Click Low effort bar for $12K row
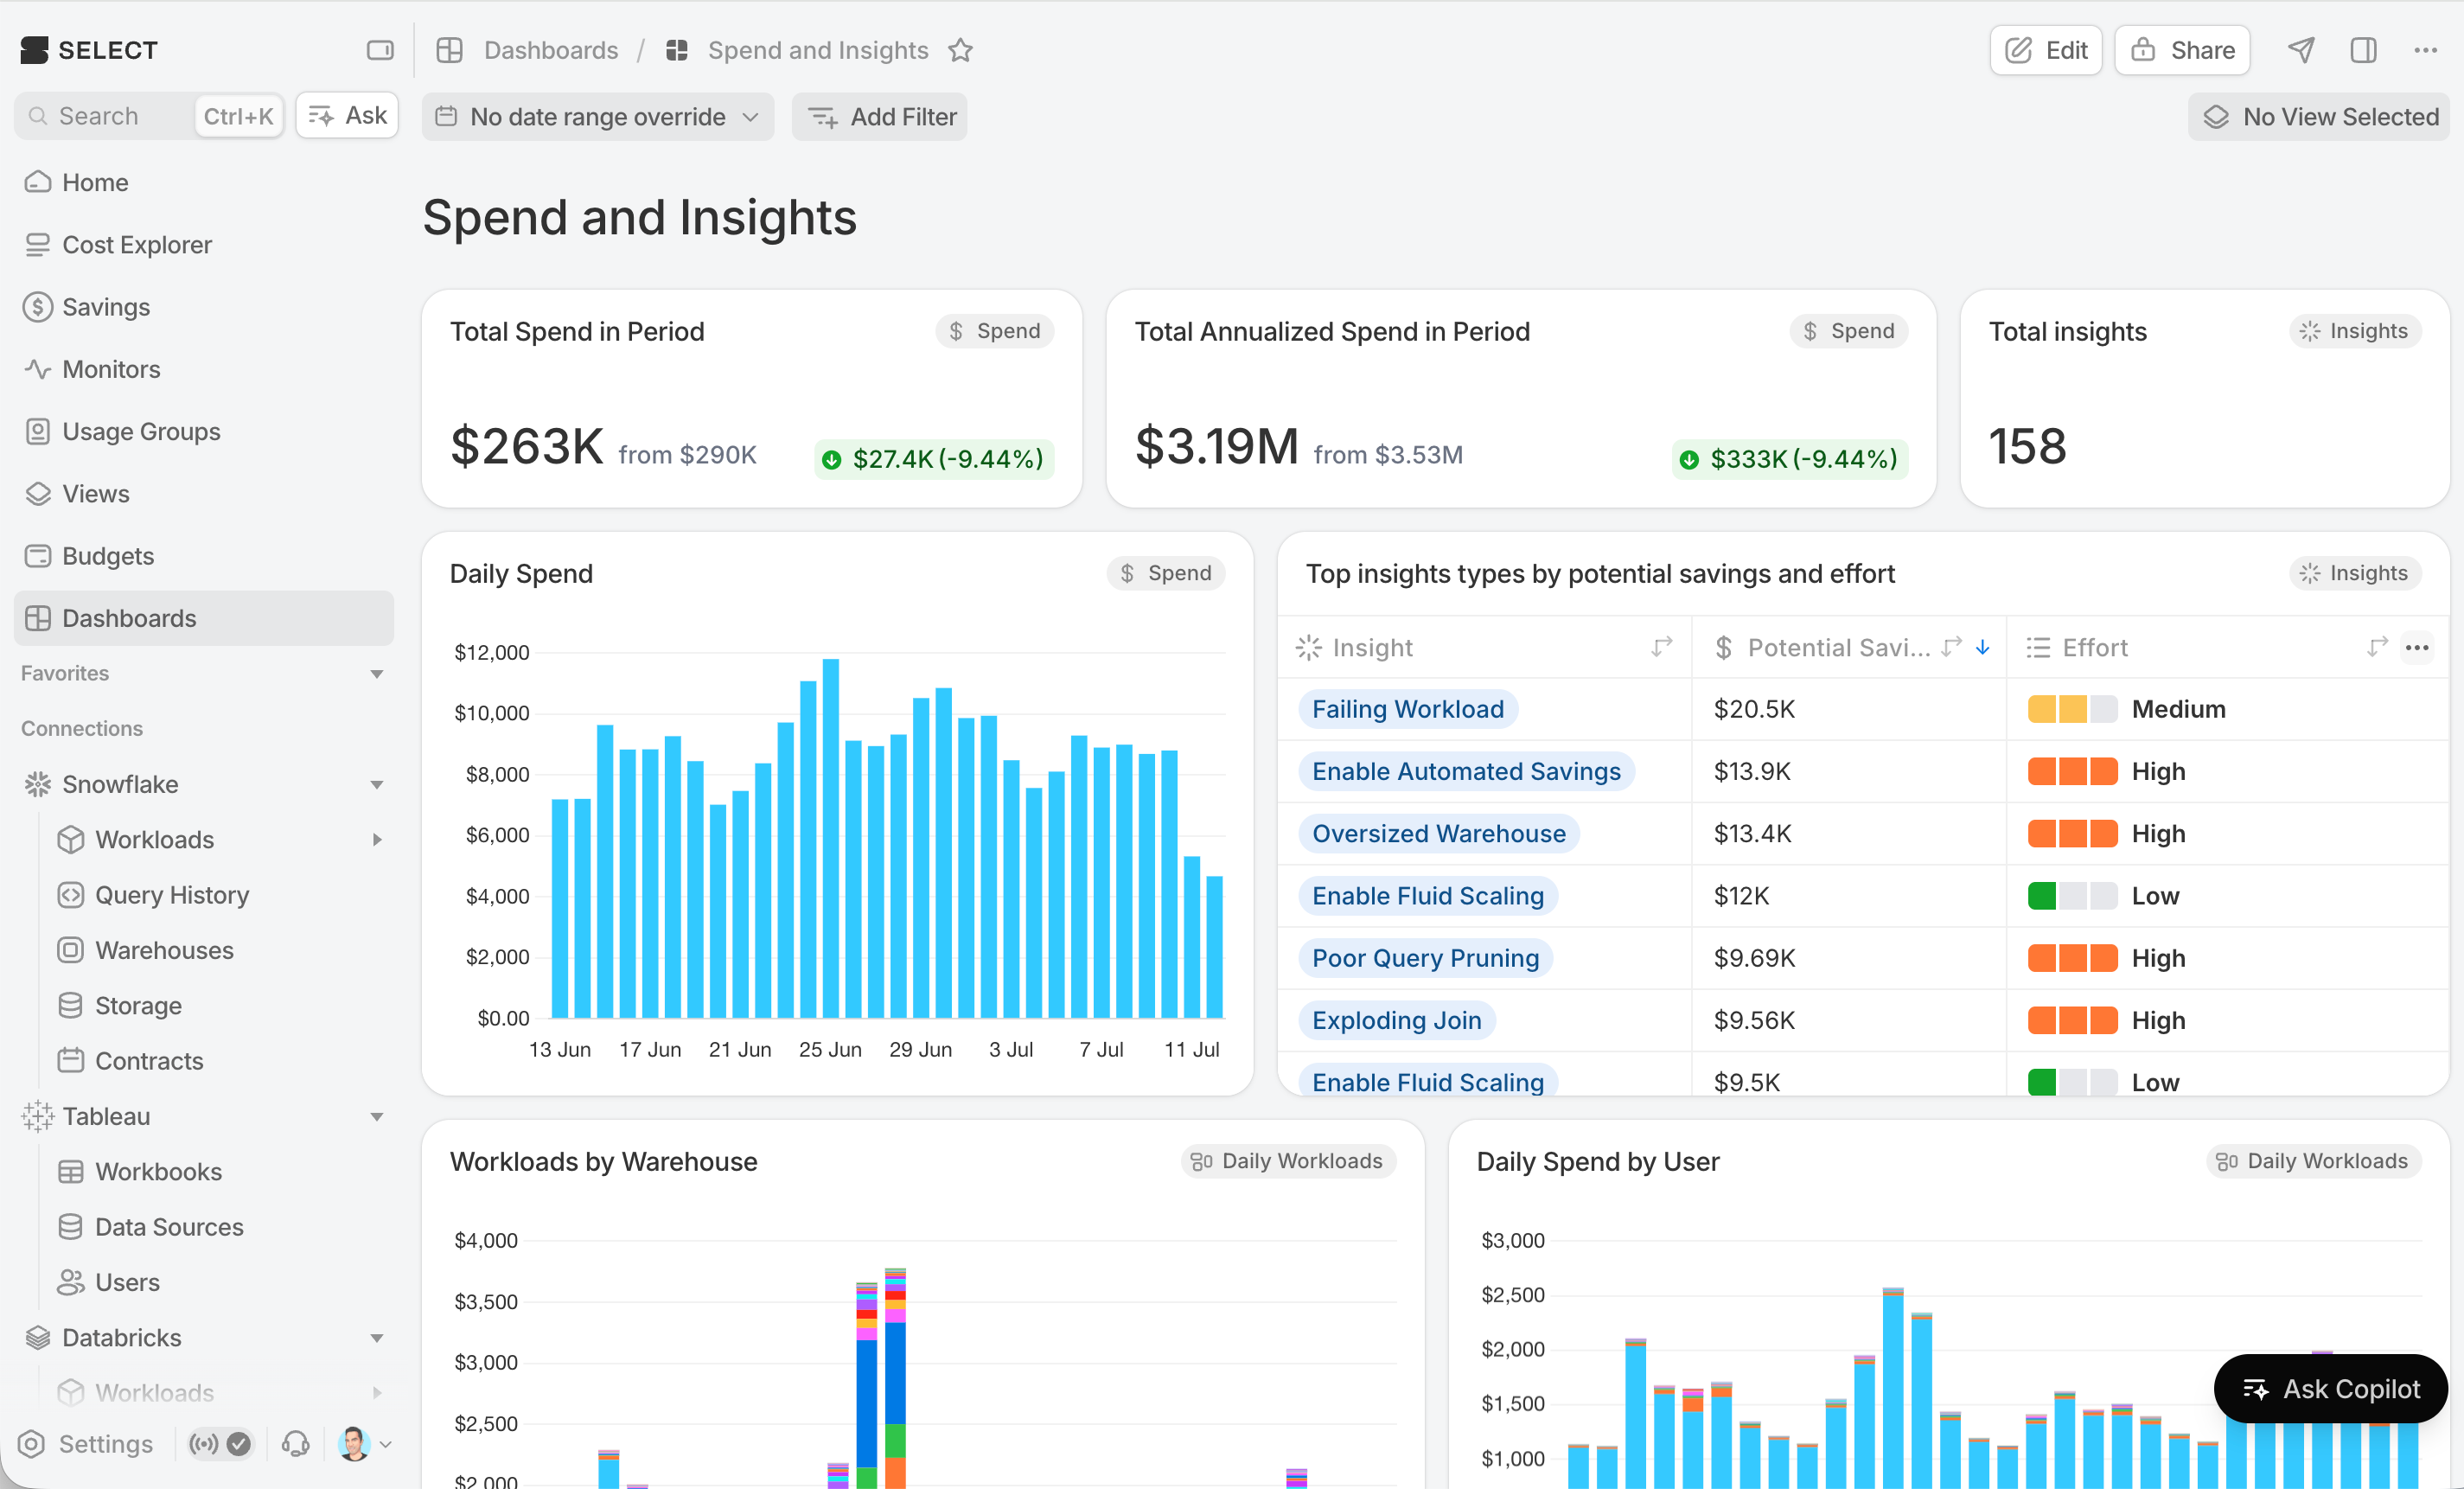Screen dimensions: 2464x1489 (x=2072, y=896)
